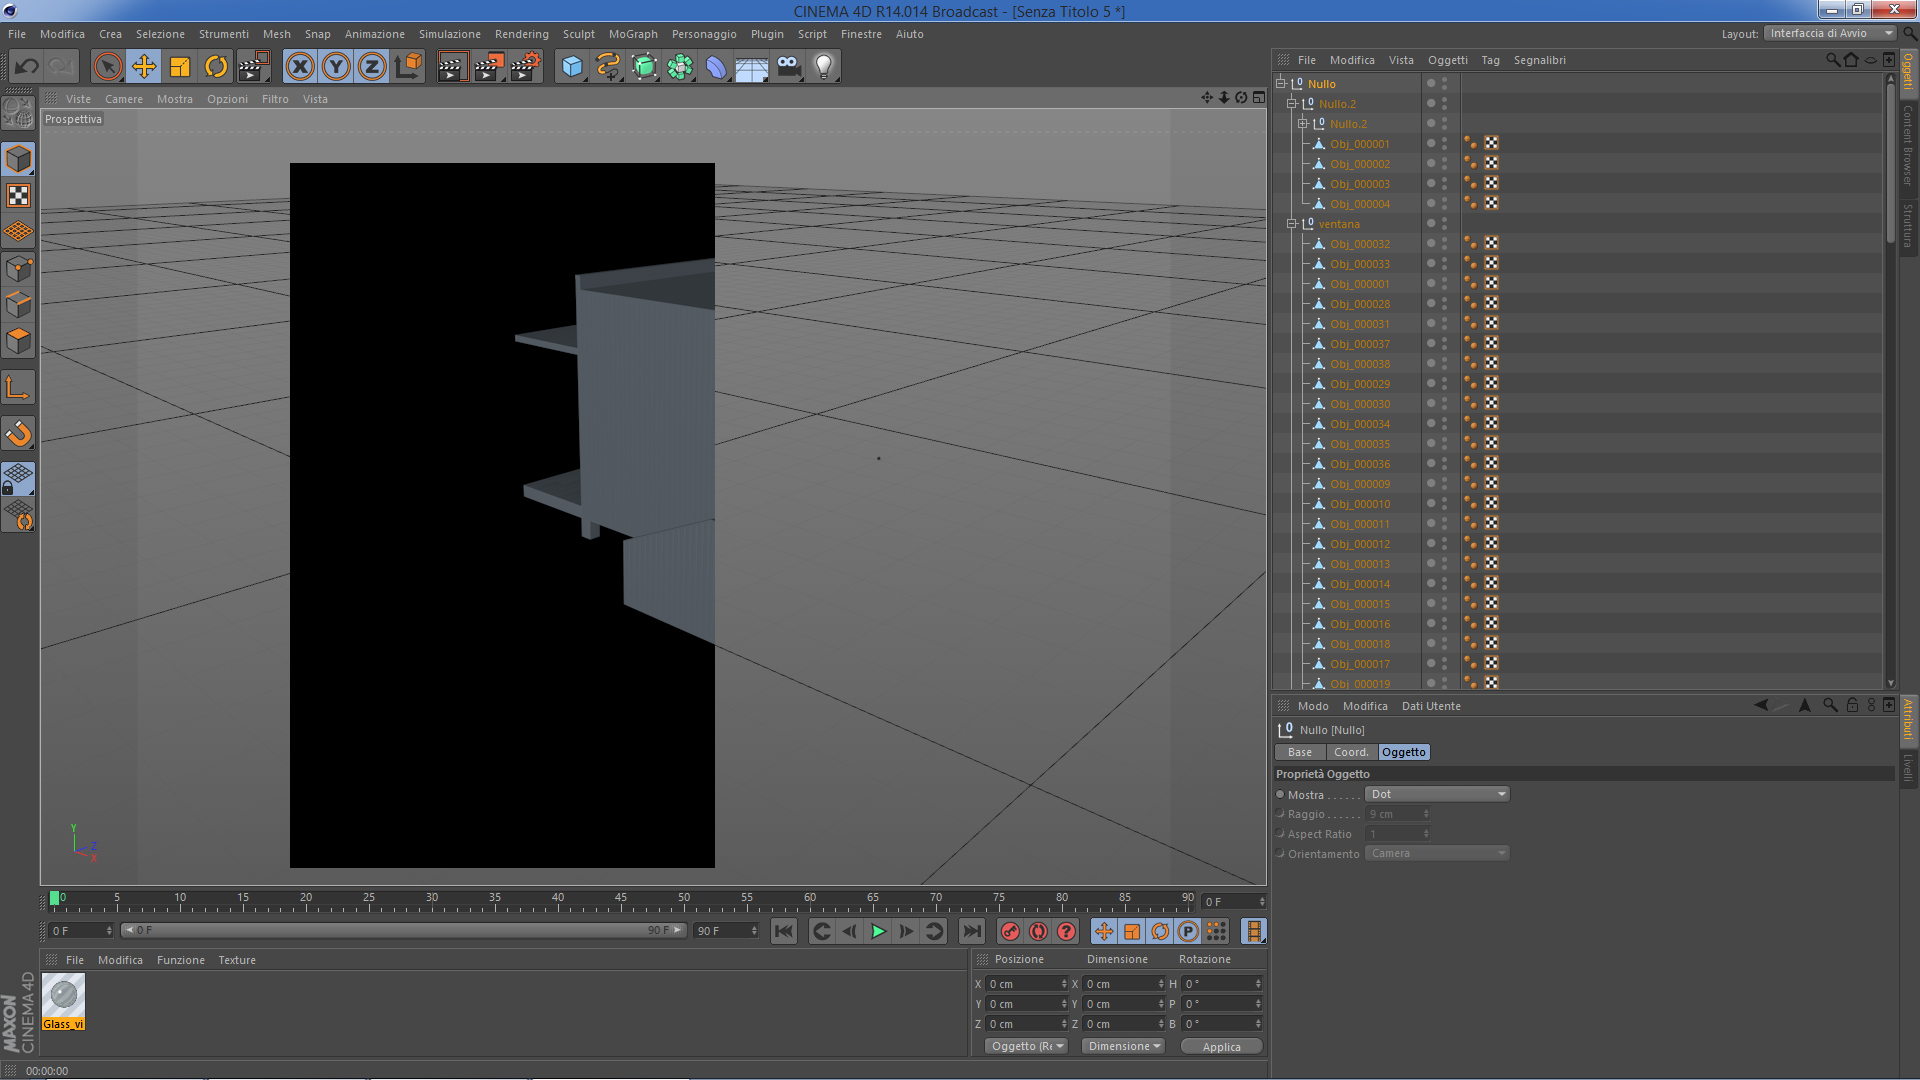Add a Cube primitive object
Viewport: 1920px width, 1080px height.
pyautogui.click(x=572, y=67)
